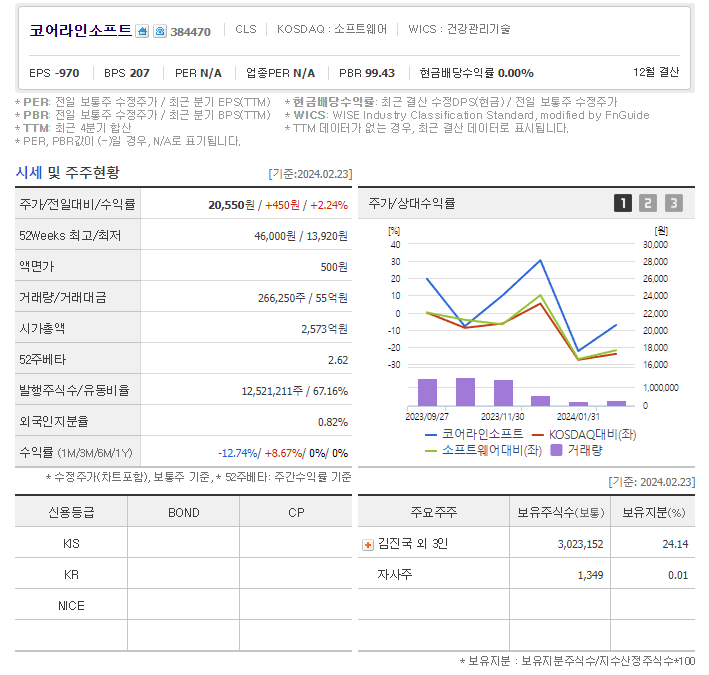Toggle the 거래량 purple legend entry
The width and height of the screenshot is (709, 675).
576,450
